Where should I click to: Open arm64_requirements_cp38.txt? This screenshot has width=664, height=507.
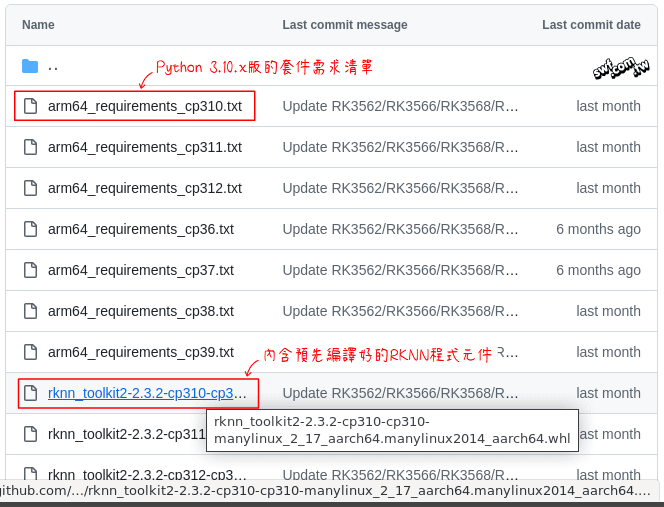point(141,311)
